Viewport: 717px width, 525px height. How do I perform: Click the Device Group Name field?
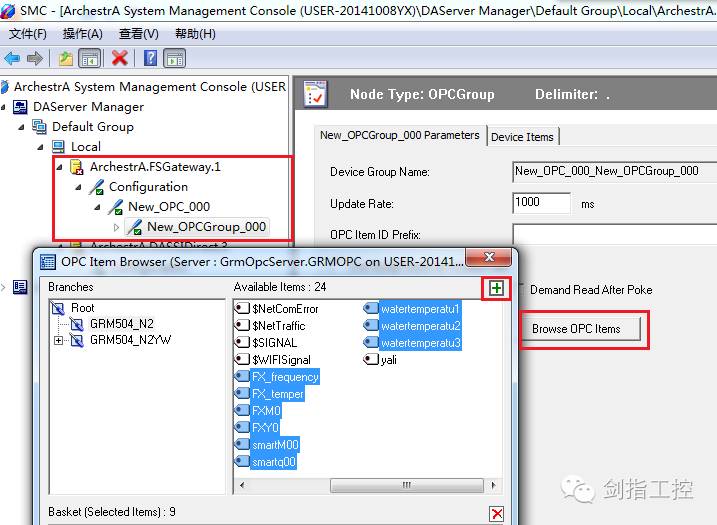tap(615, 171)
